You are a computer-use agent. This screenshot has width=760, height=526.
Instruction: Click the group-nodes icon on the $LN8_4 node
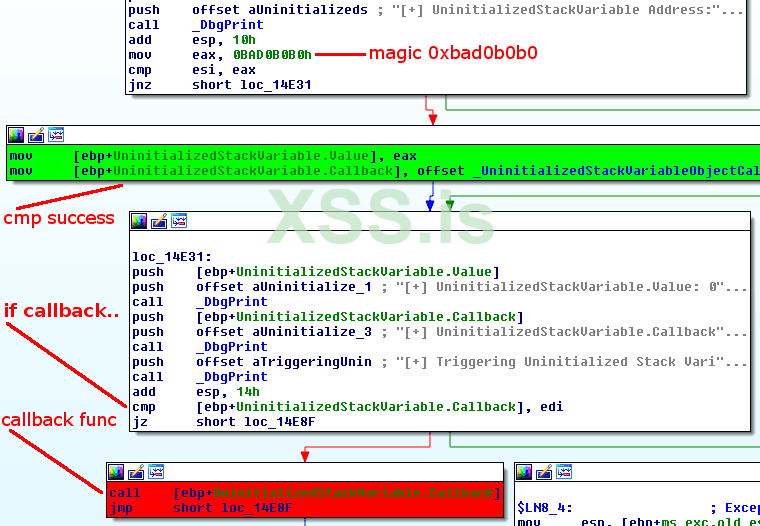564,472
